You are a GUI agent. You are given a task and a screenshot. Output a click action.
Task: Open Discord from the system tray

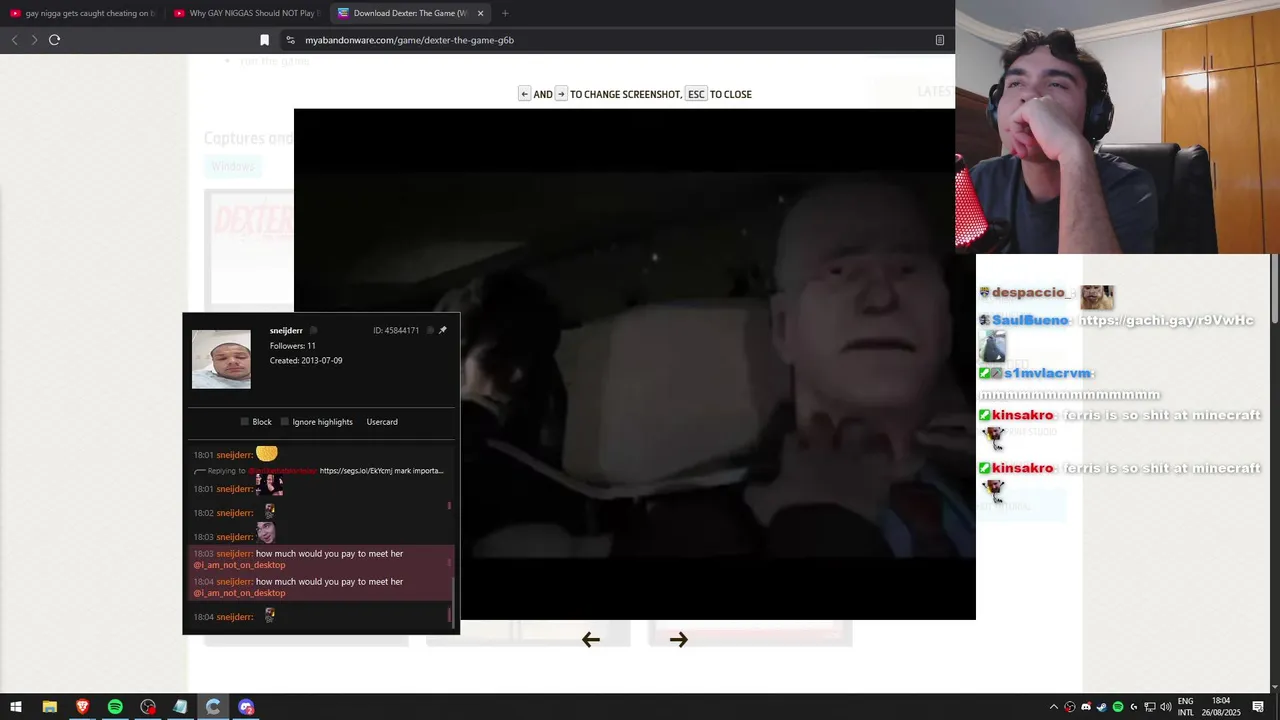click(1086, 707)
